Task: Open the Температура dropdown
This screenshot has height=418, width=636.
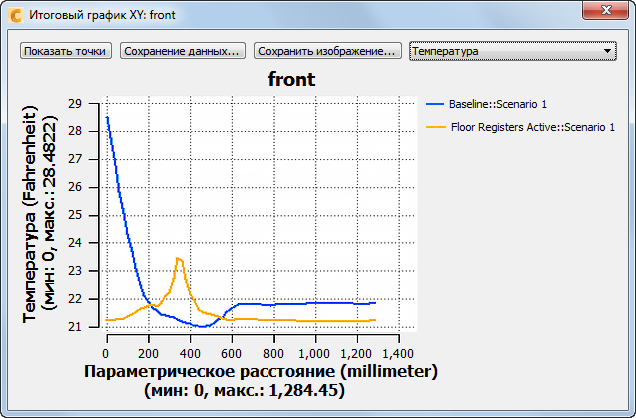Action: tap(513, 51)
